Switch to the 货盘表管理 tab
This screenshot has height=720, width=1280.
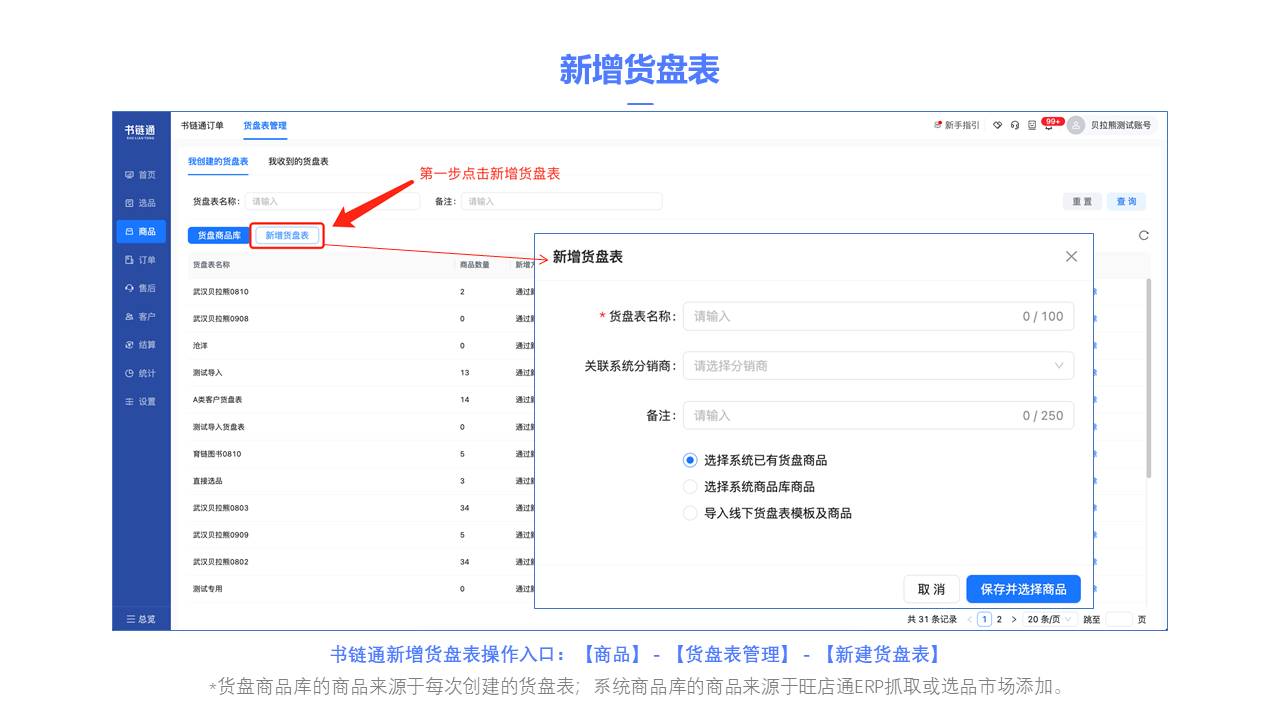click(x=265, y=125)
